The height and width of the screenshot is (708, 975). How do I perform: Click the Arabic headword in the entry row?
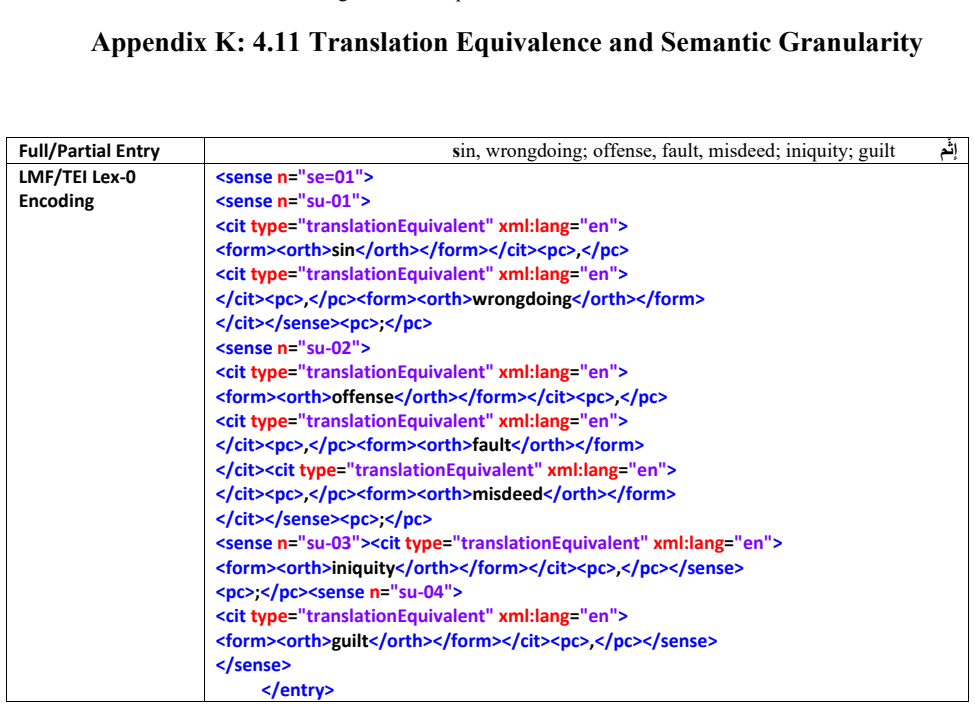(948, 150)
